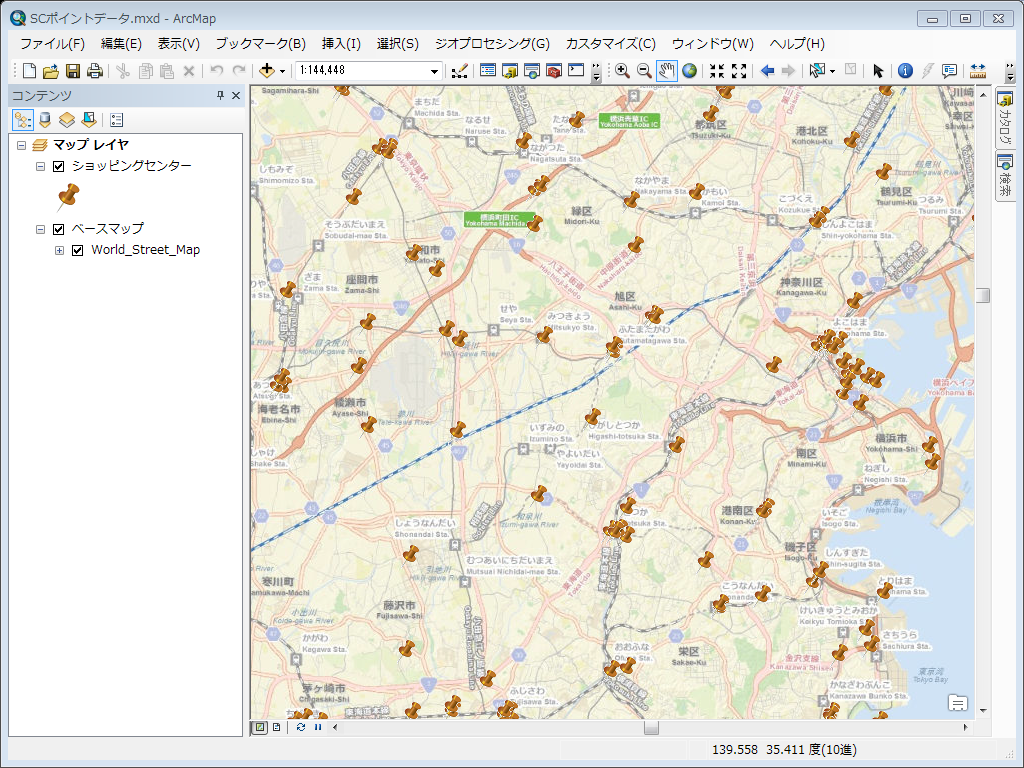This screenshot has width=1024, height=768.
Task: Show Standard toolbar overflow options
Action: click(596, 72)
